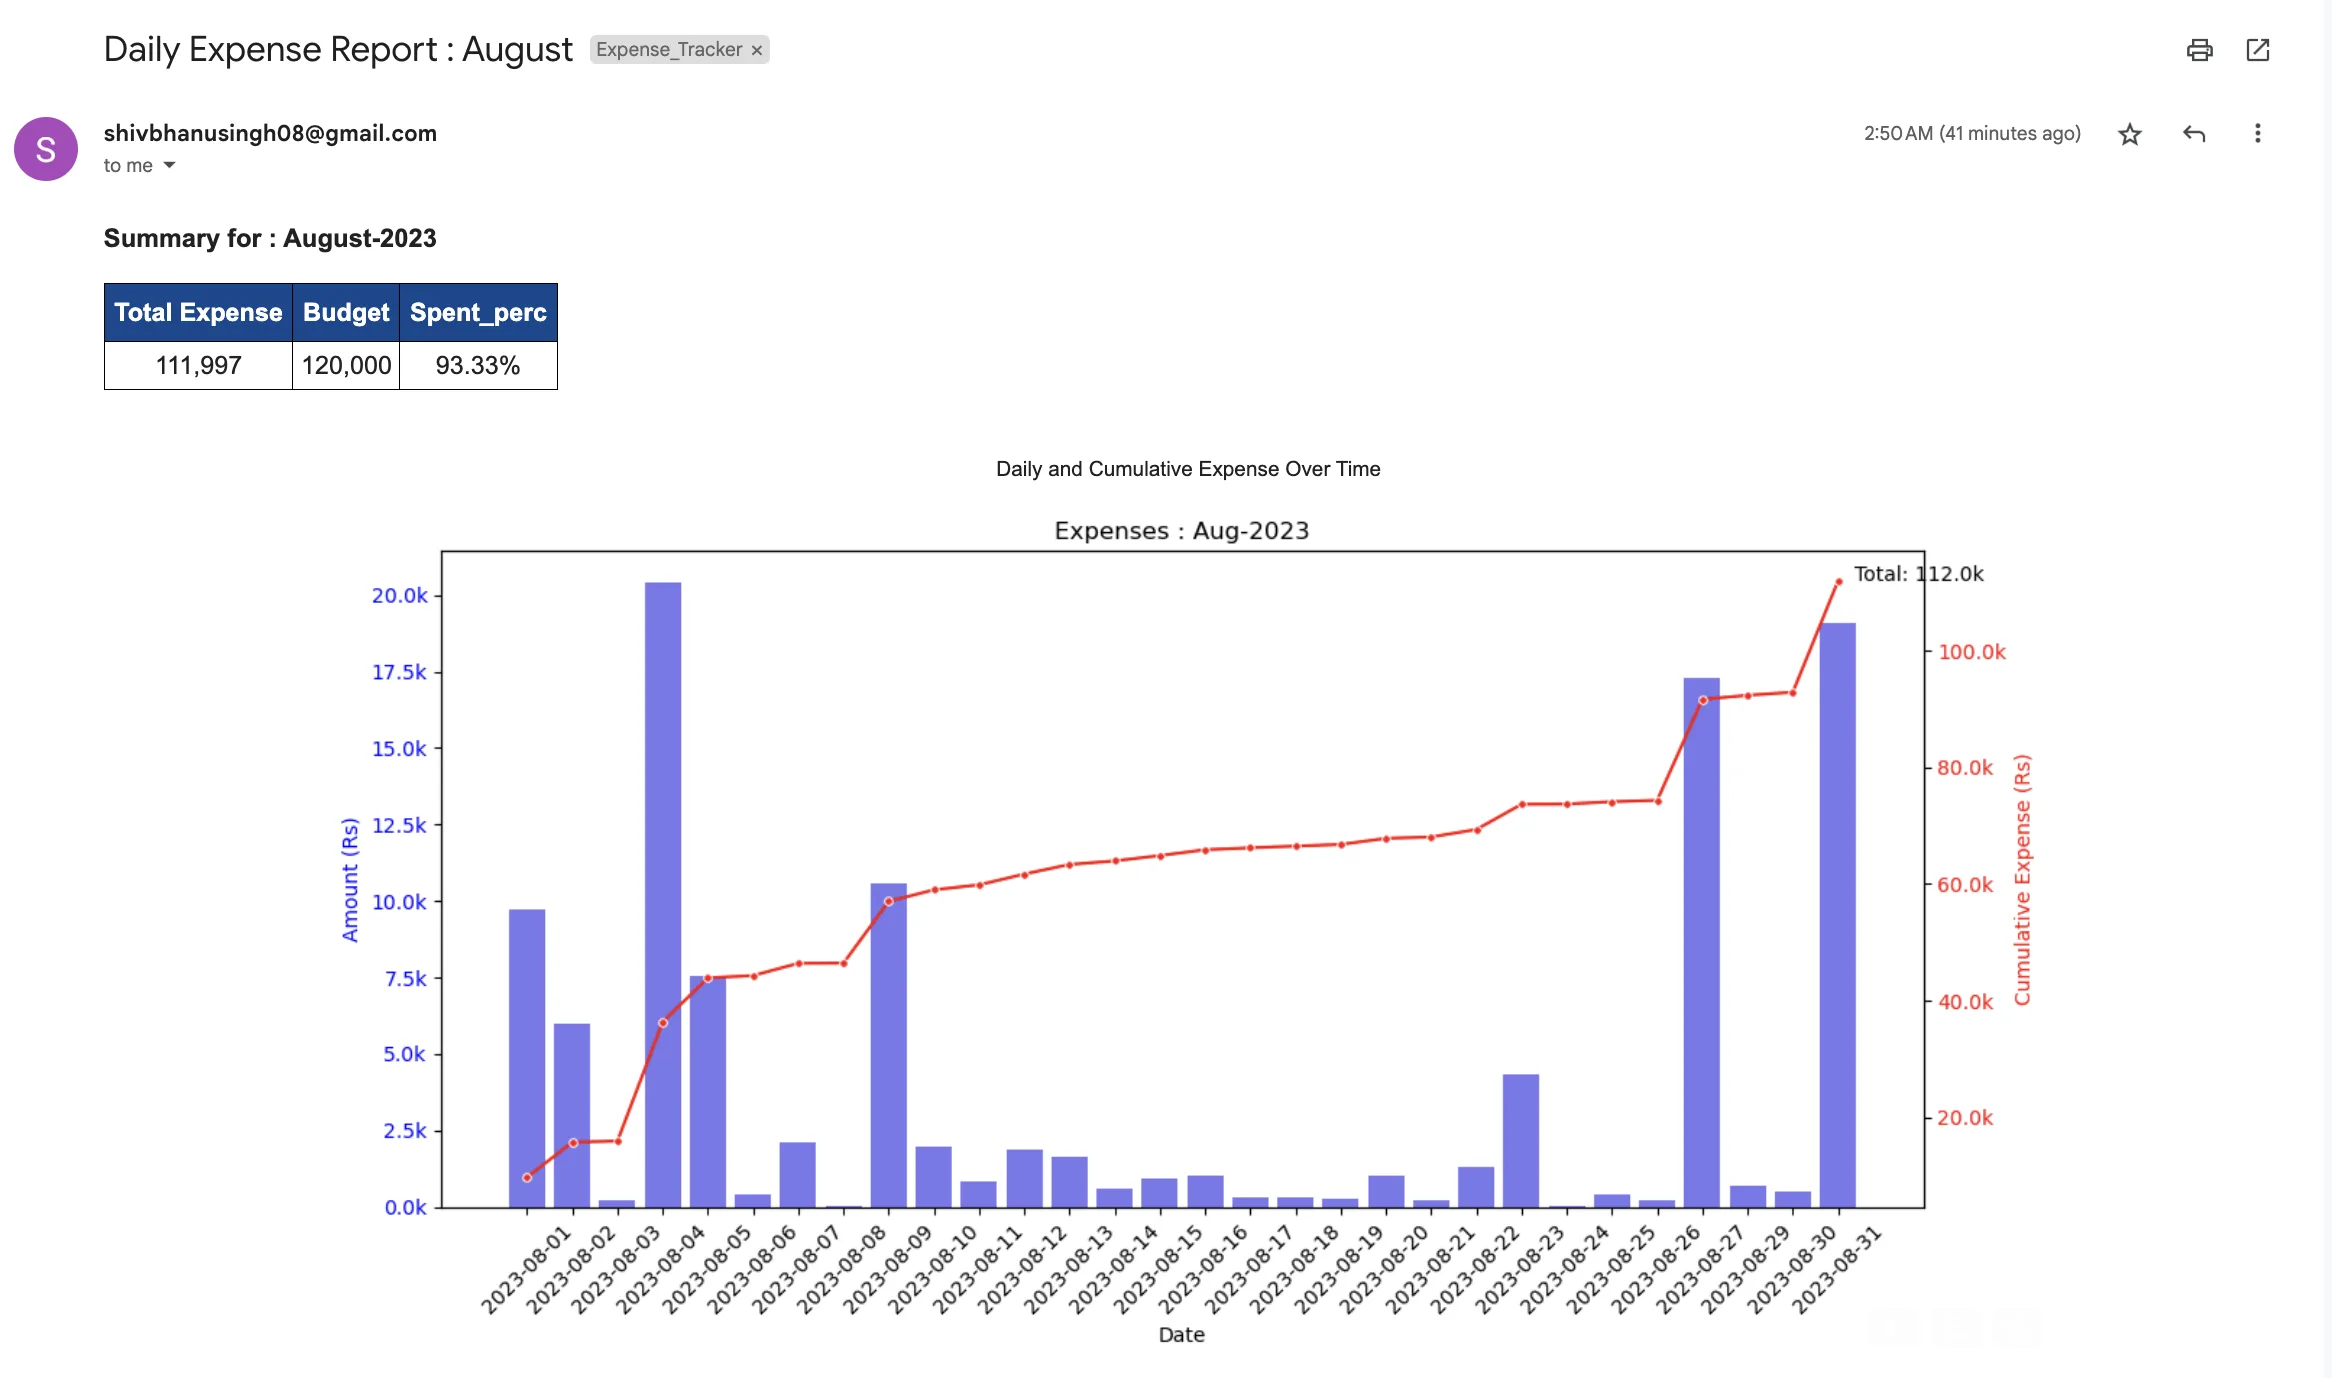The width and height of the screenshot is (2332, 1378).
Task: Remove the Expense_Tracker label
Action: tap(757, 49)
